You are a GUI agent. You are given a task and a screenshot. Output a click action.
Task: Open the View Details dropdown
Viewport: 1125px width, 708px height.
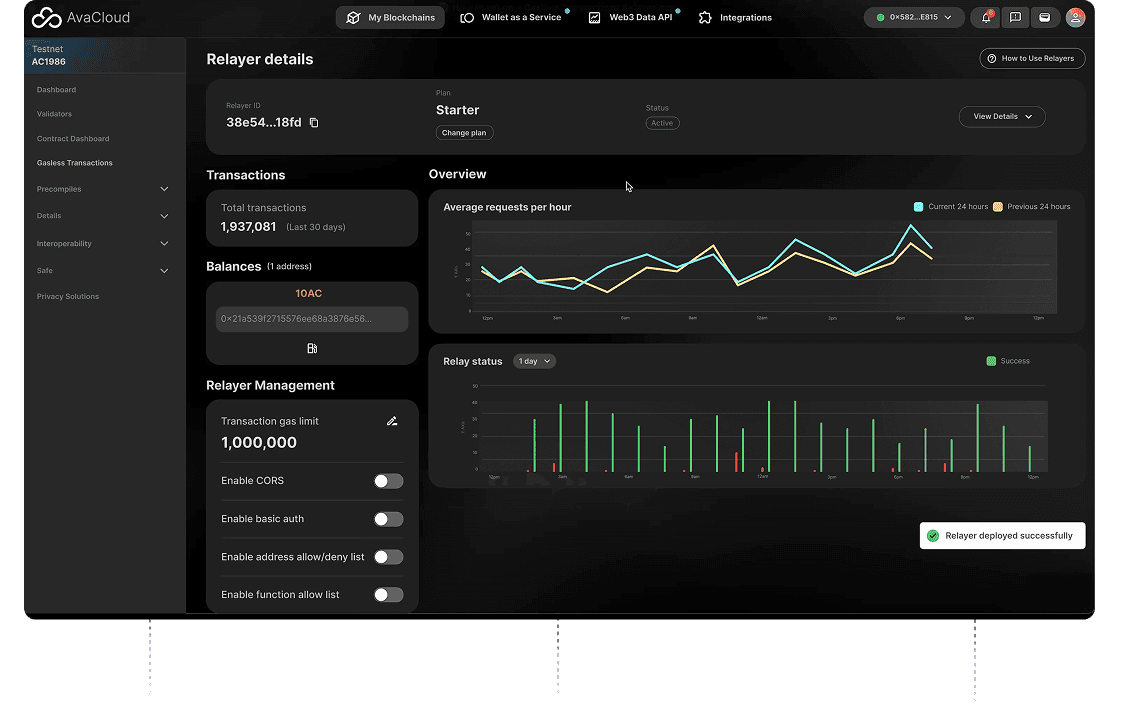coord(1002,116)
